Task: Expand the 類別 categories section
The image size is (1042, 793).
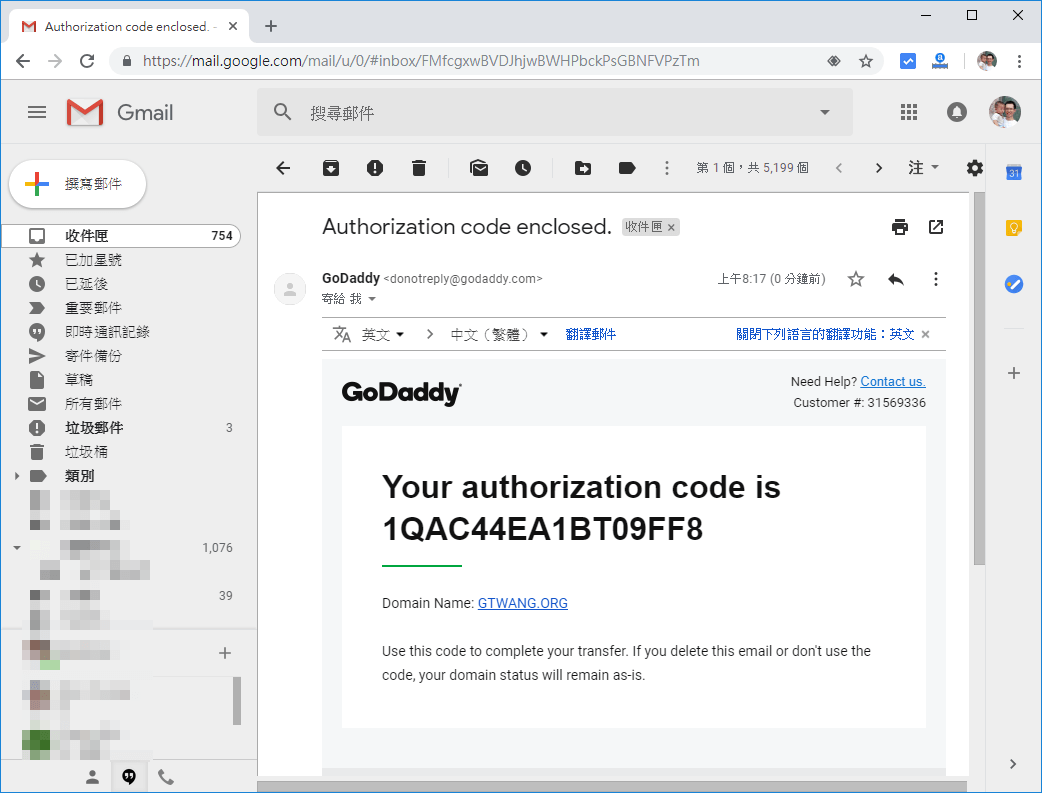Action: pos(17,476)
